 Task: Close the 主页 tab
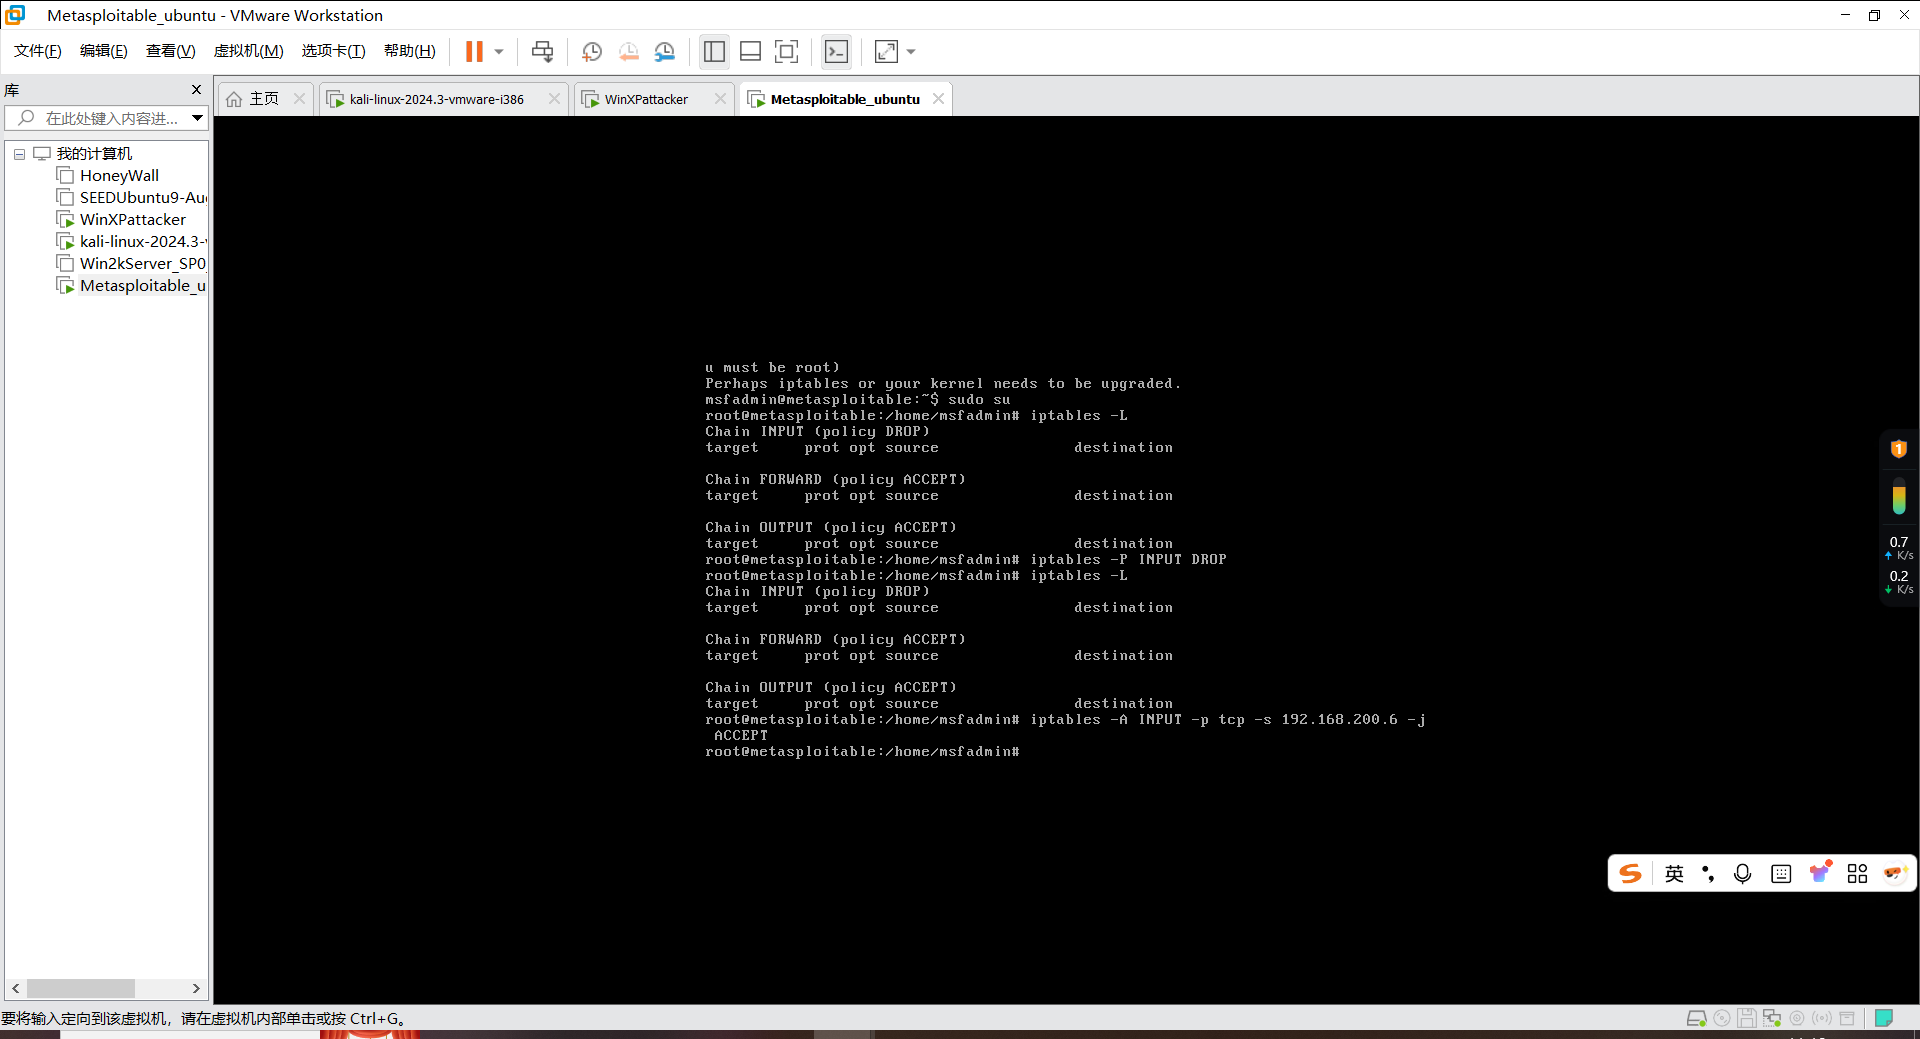tap(299, 99)
